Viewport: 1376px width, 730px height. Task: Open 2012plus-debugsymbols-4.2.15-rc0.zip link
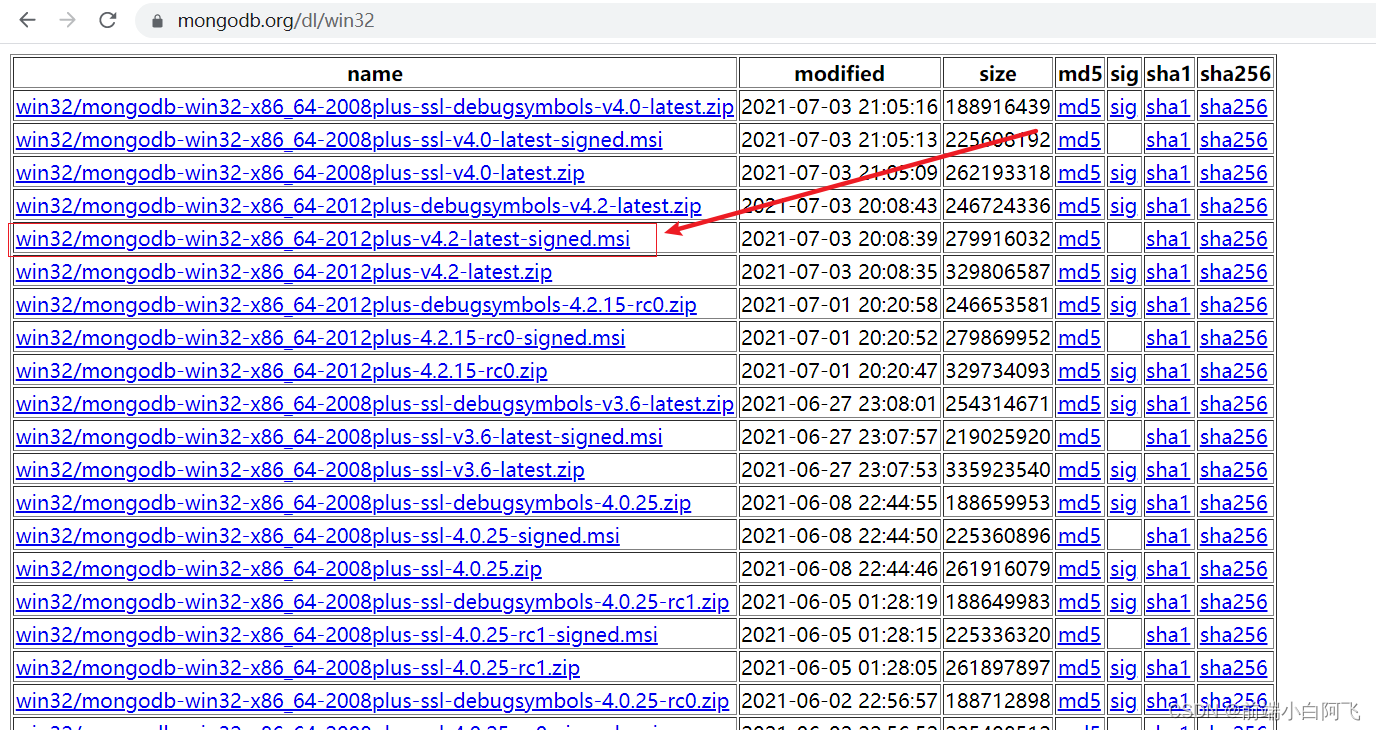(x=356, y=305)
